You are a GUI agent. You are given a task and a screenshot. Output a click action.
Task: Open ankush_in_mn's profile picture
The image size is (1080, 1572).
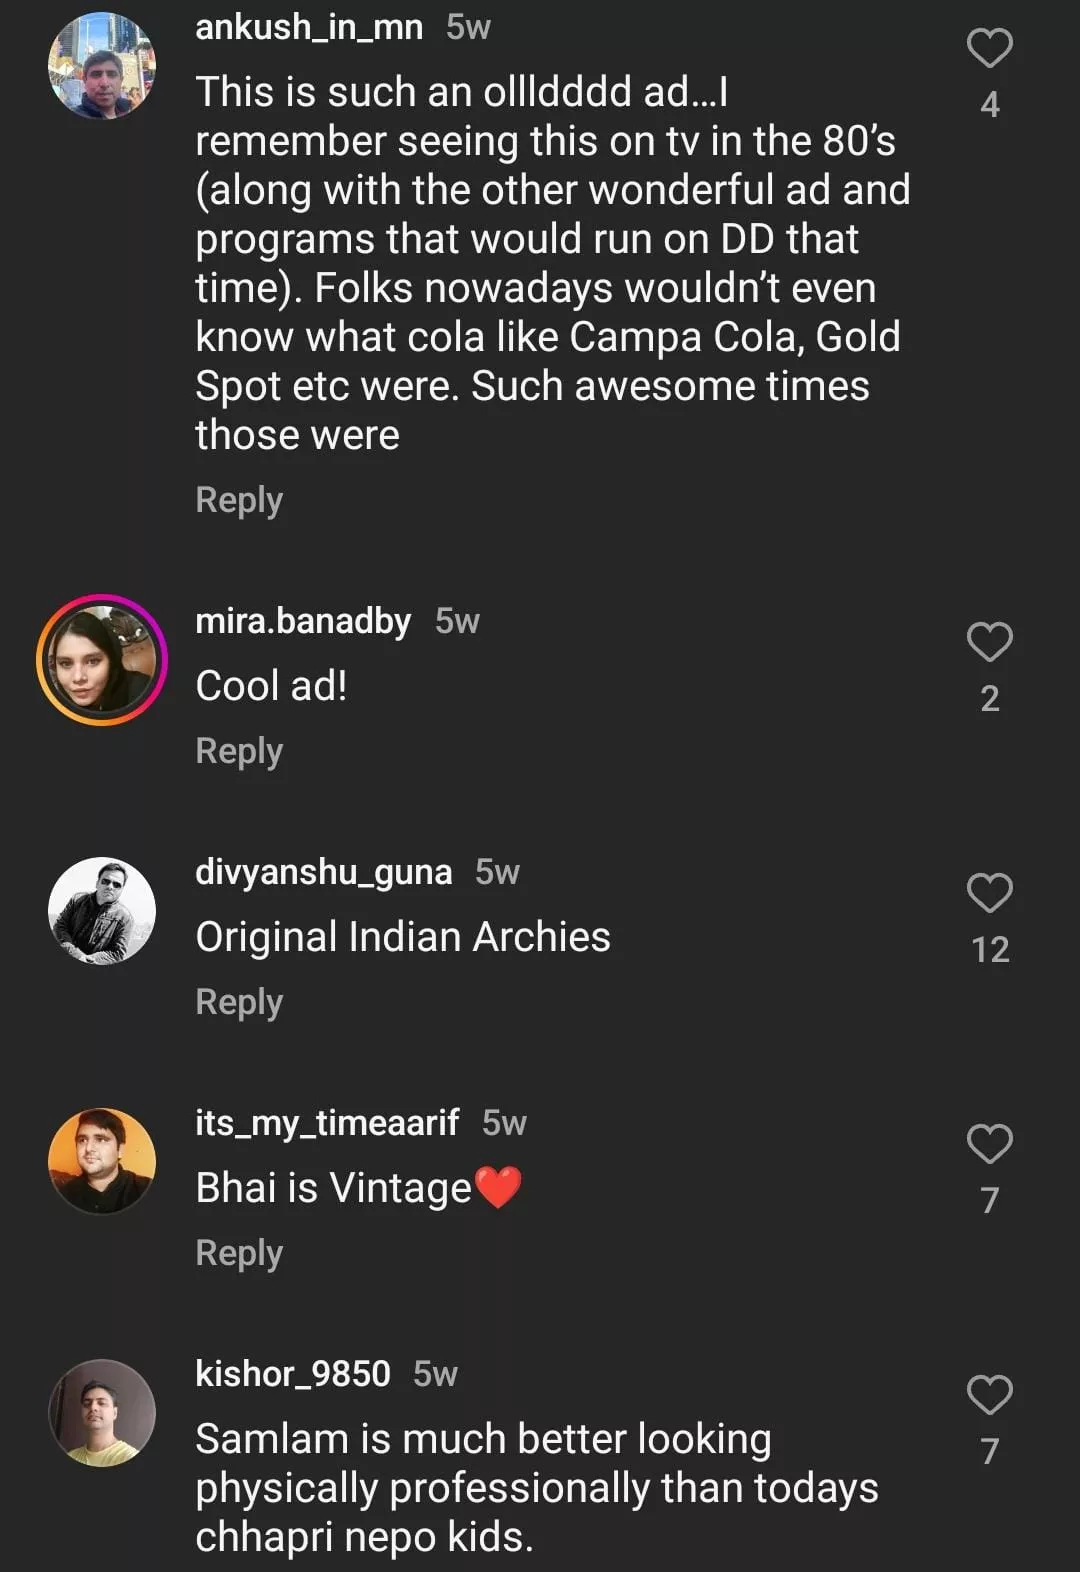102,66
